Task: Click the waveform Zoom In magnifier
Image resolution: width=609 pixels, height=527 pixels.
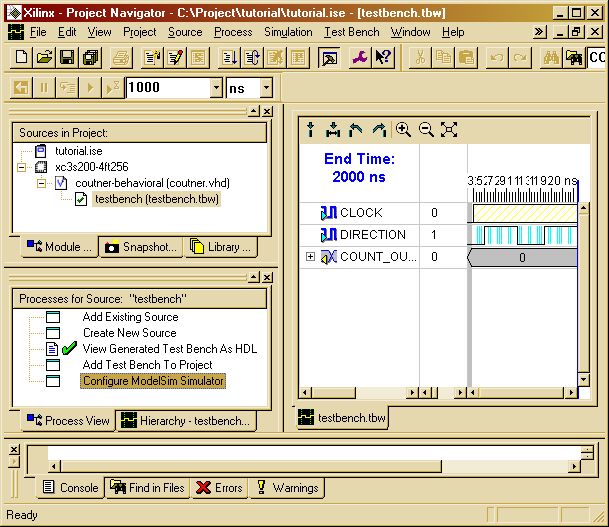Action: [x=403, y=129]
